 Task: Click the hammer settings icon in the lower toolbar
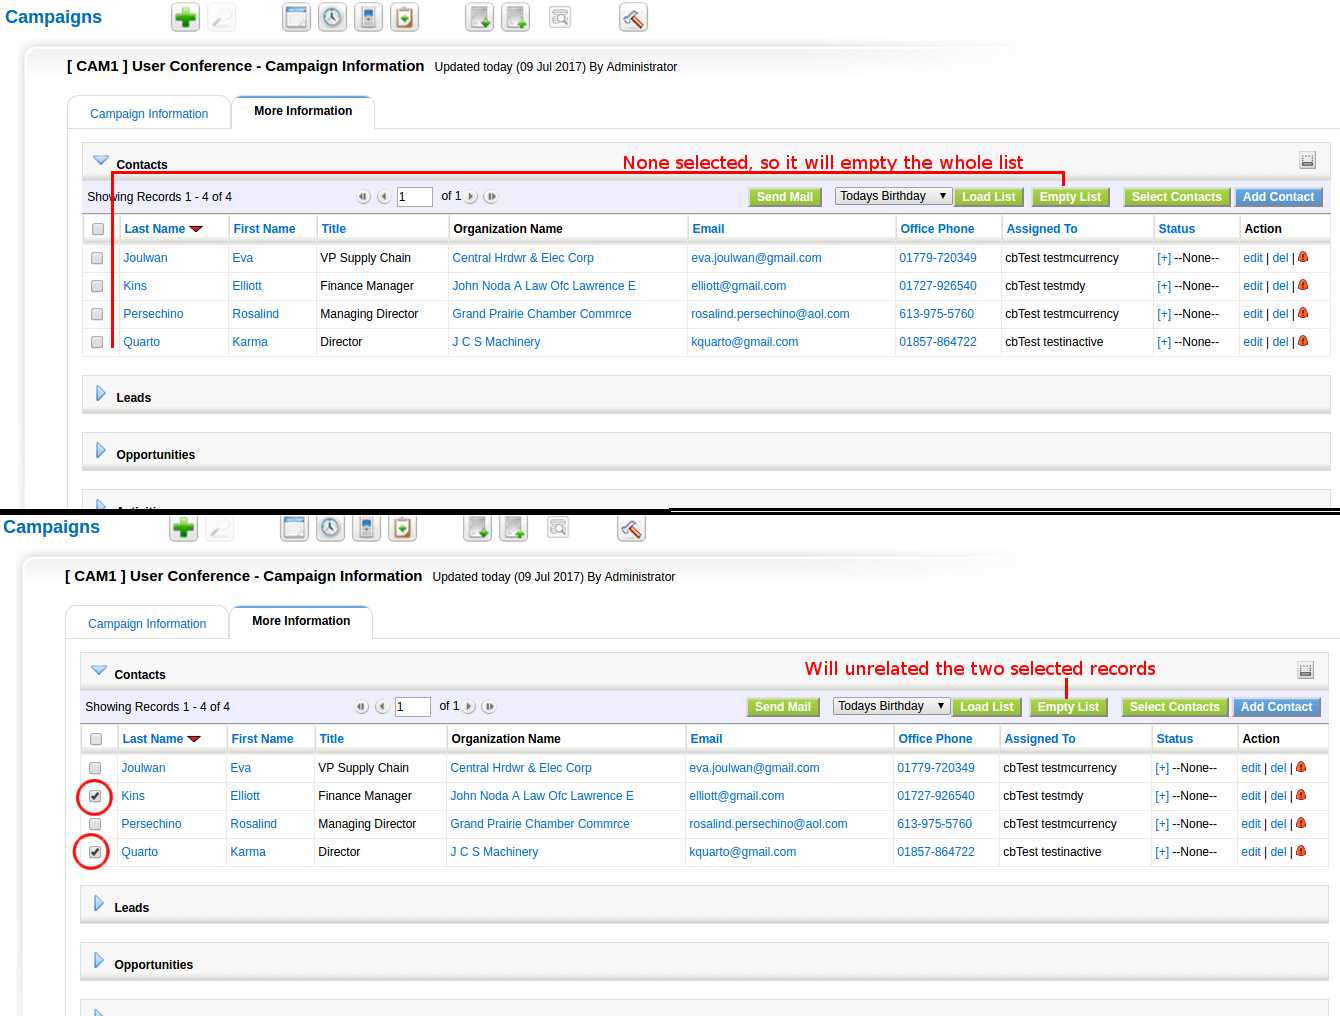point(631,527)
